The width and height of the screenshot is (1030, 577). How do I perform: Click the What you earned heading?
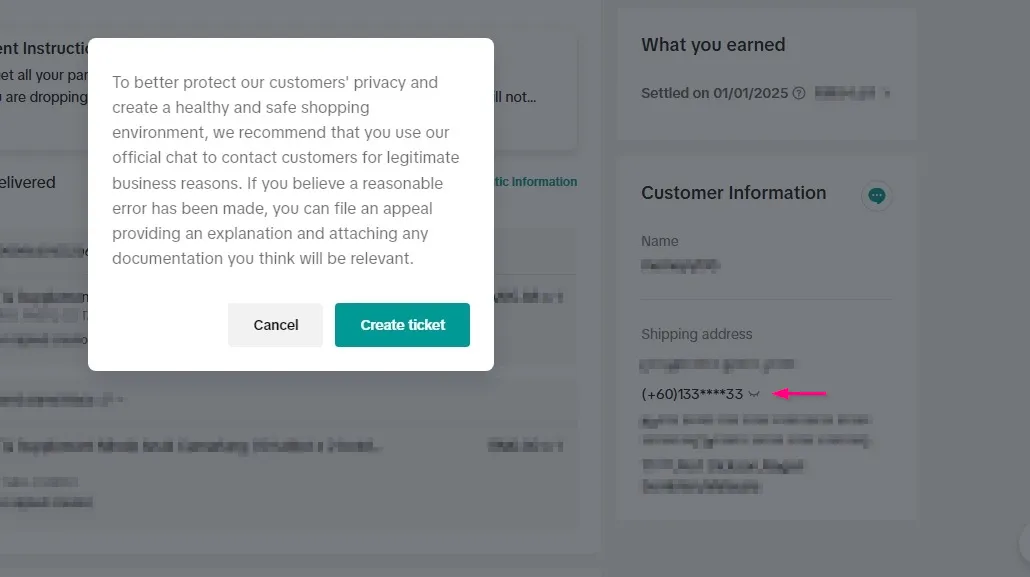713,45
